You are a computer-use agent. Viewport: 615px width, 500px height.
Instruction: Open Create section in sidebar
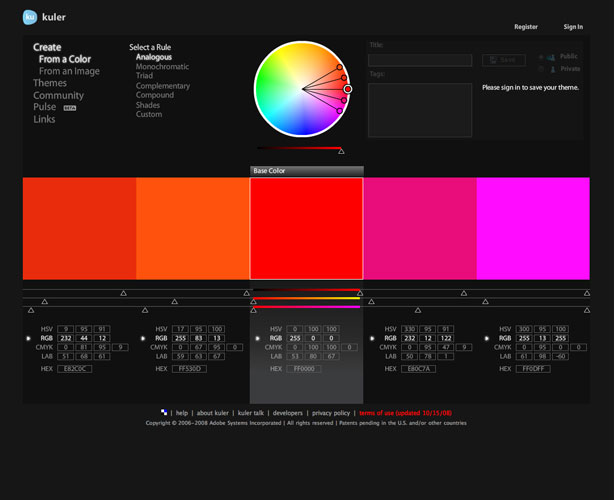(47, 47)
